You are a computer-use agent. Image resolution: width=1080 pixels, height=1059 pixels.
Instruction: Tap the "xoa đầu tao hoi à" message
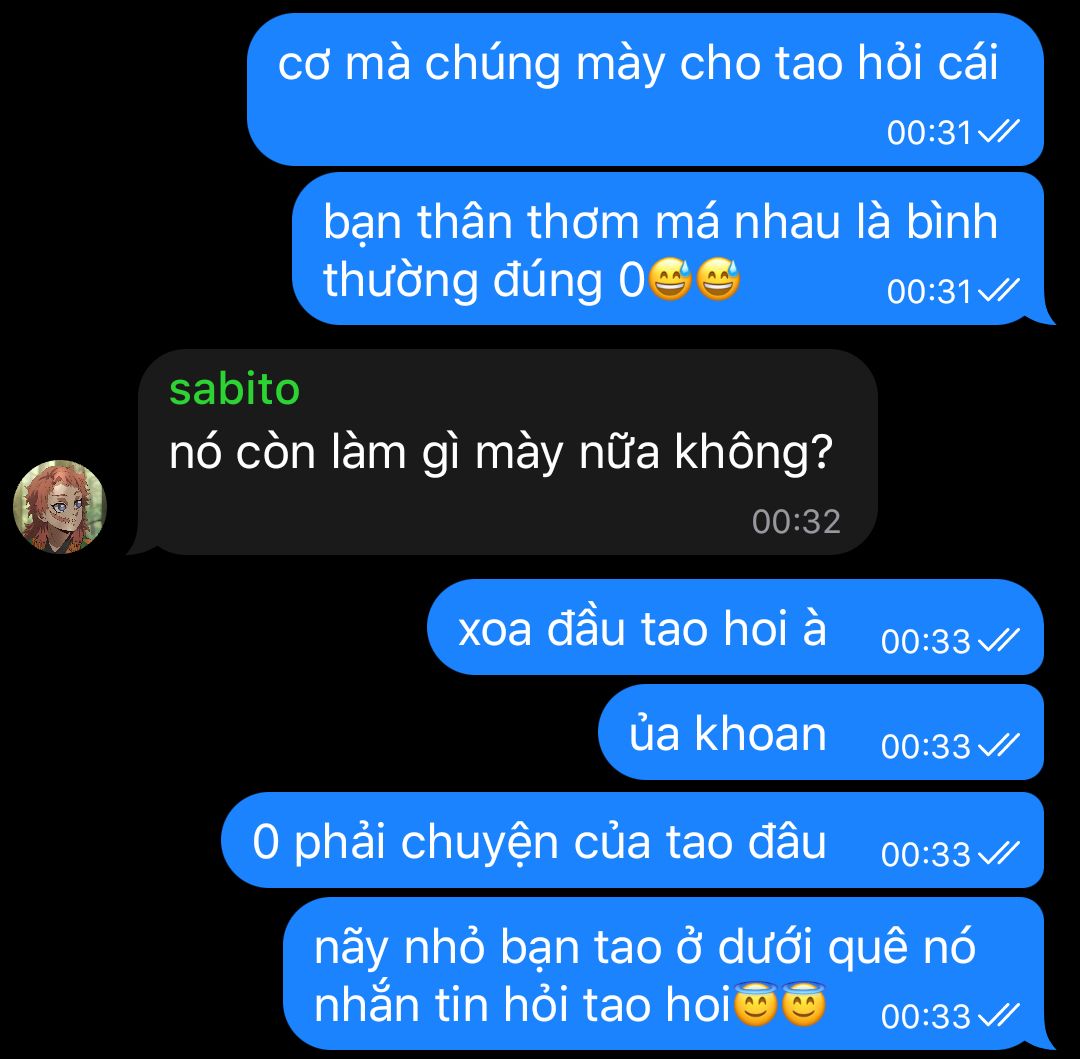(x=736, y=627)
